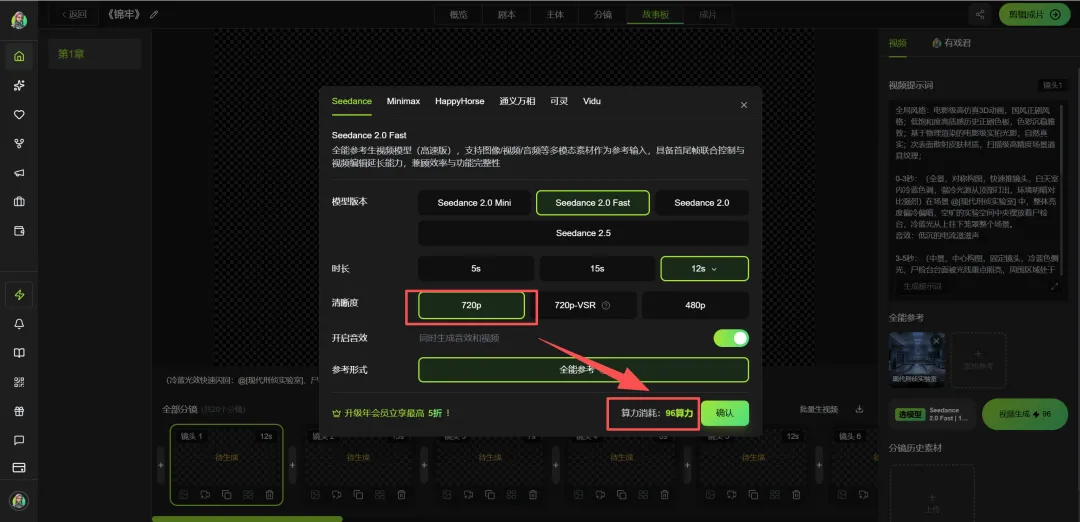Open the chat bubble icon in sidebar
The height and width of the screenshot is (522, 1080).
(19, 440)
